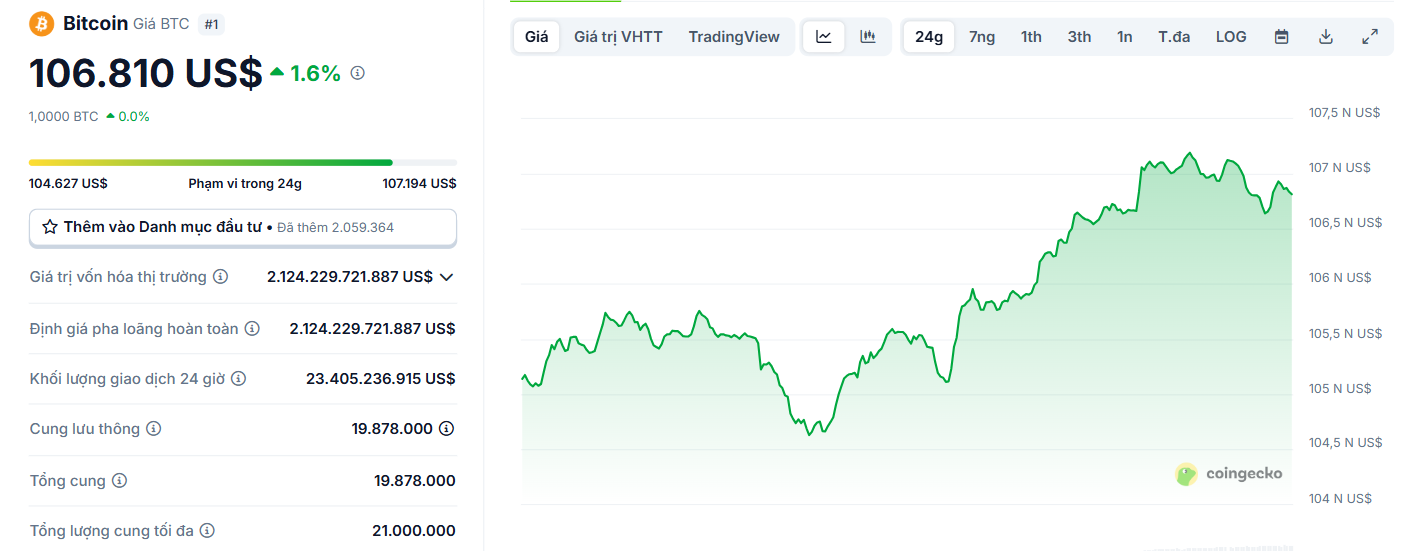Image resolution: width=1413 pixels, height=551 pixels.
Task: Click the 23.405.236.915 US$ volume value
Action: point(380,379)
